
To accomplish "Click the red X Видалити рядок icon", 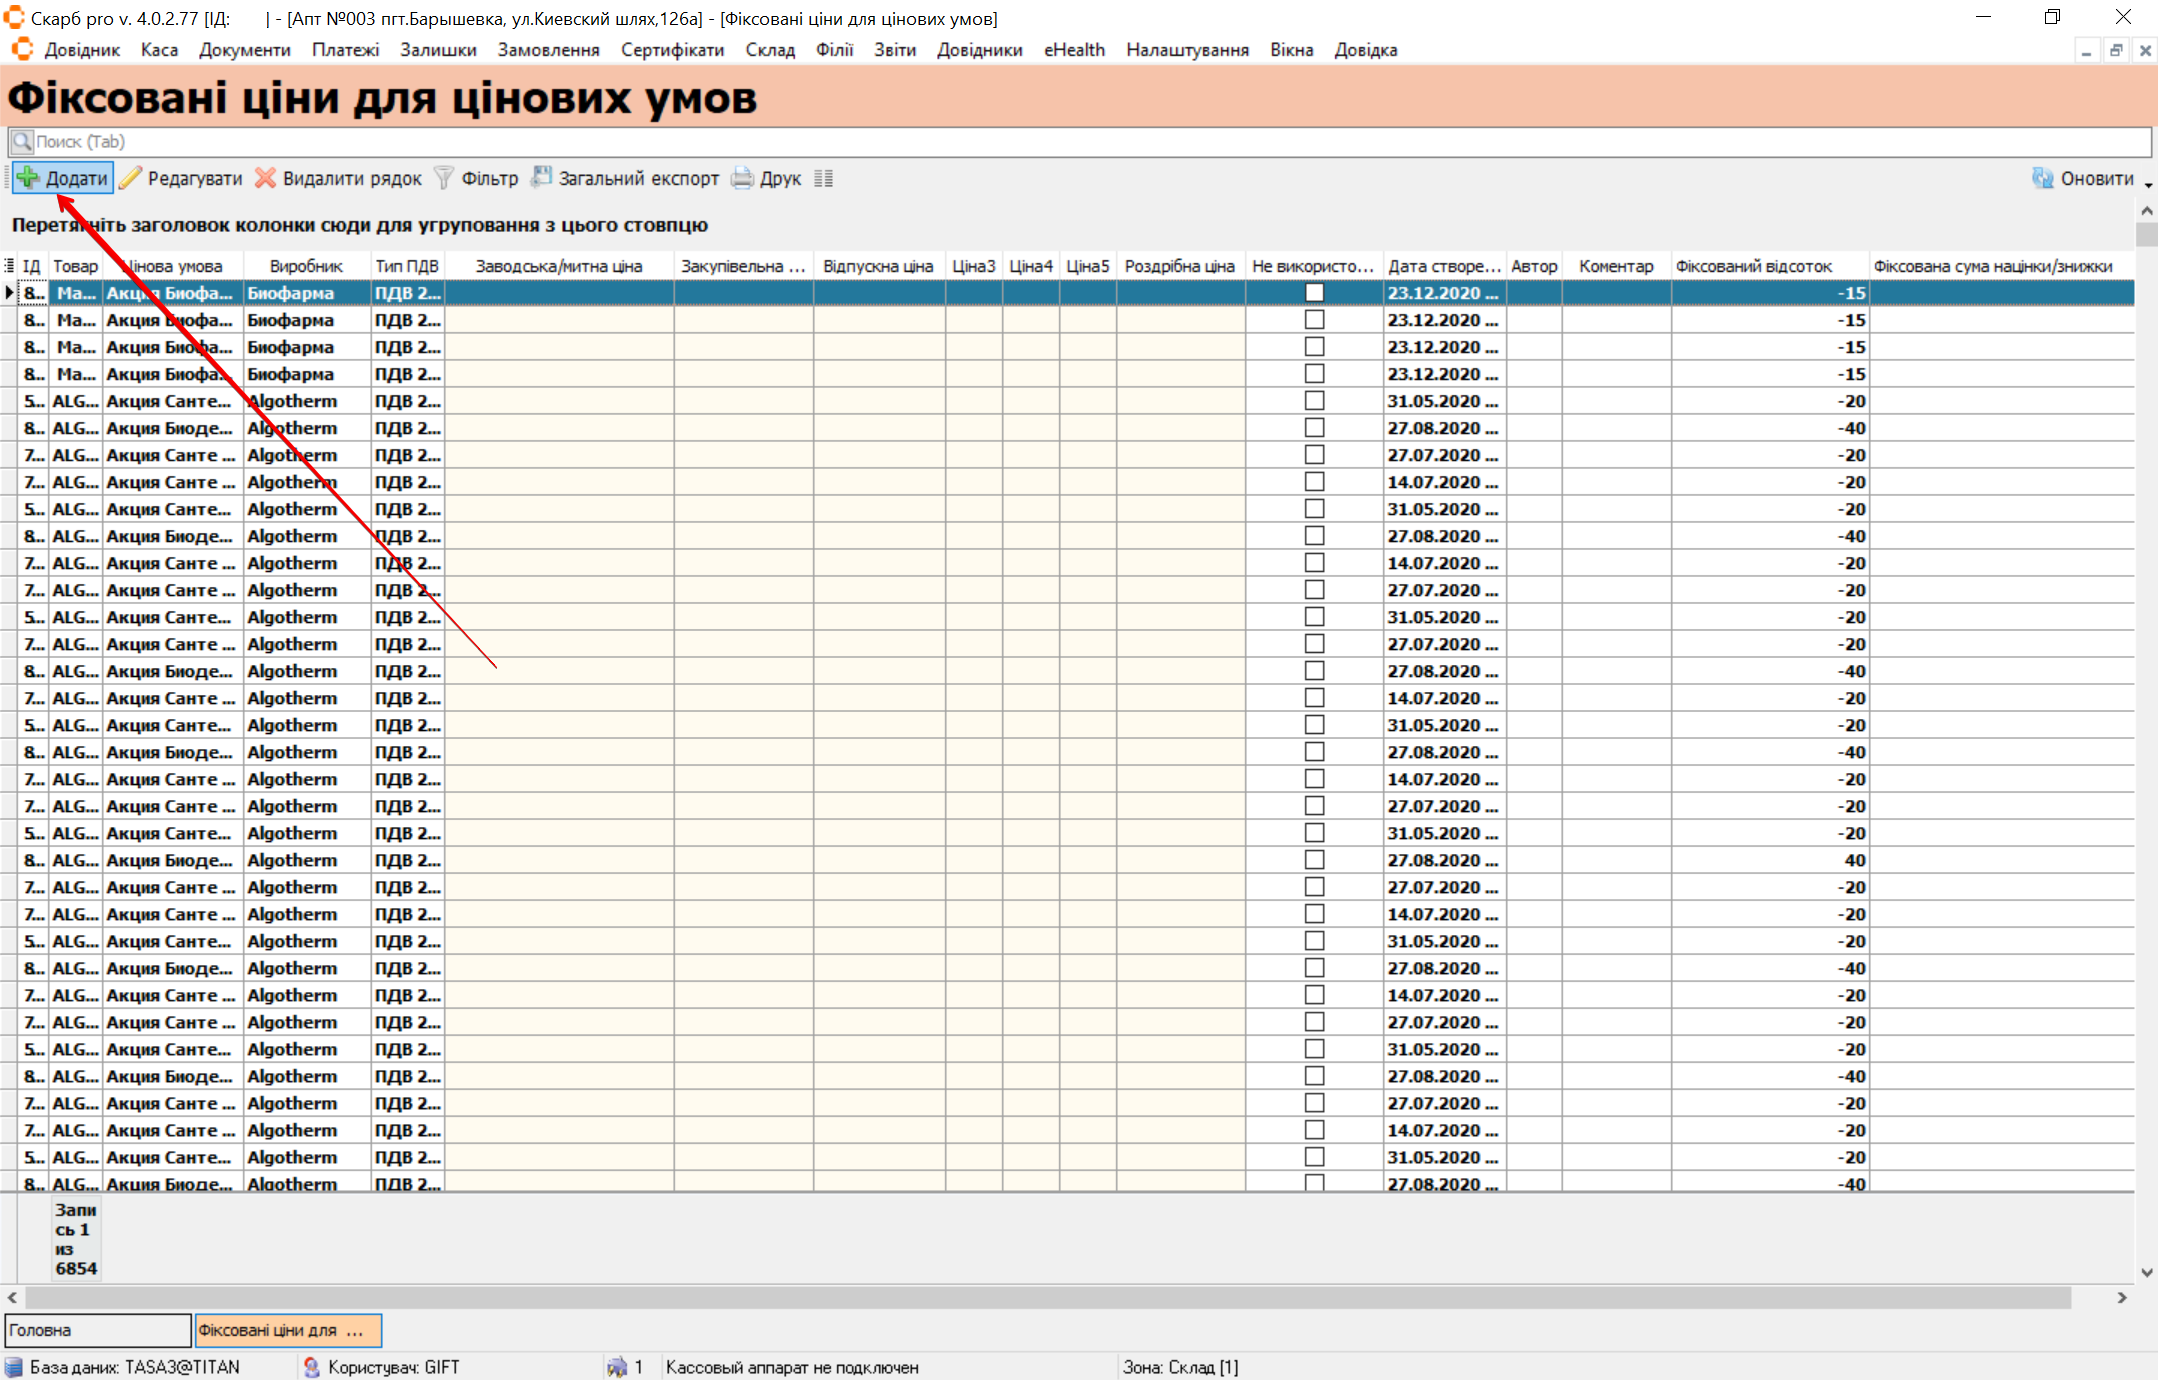I will [x=265, y=178].
